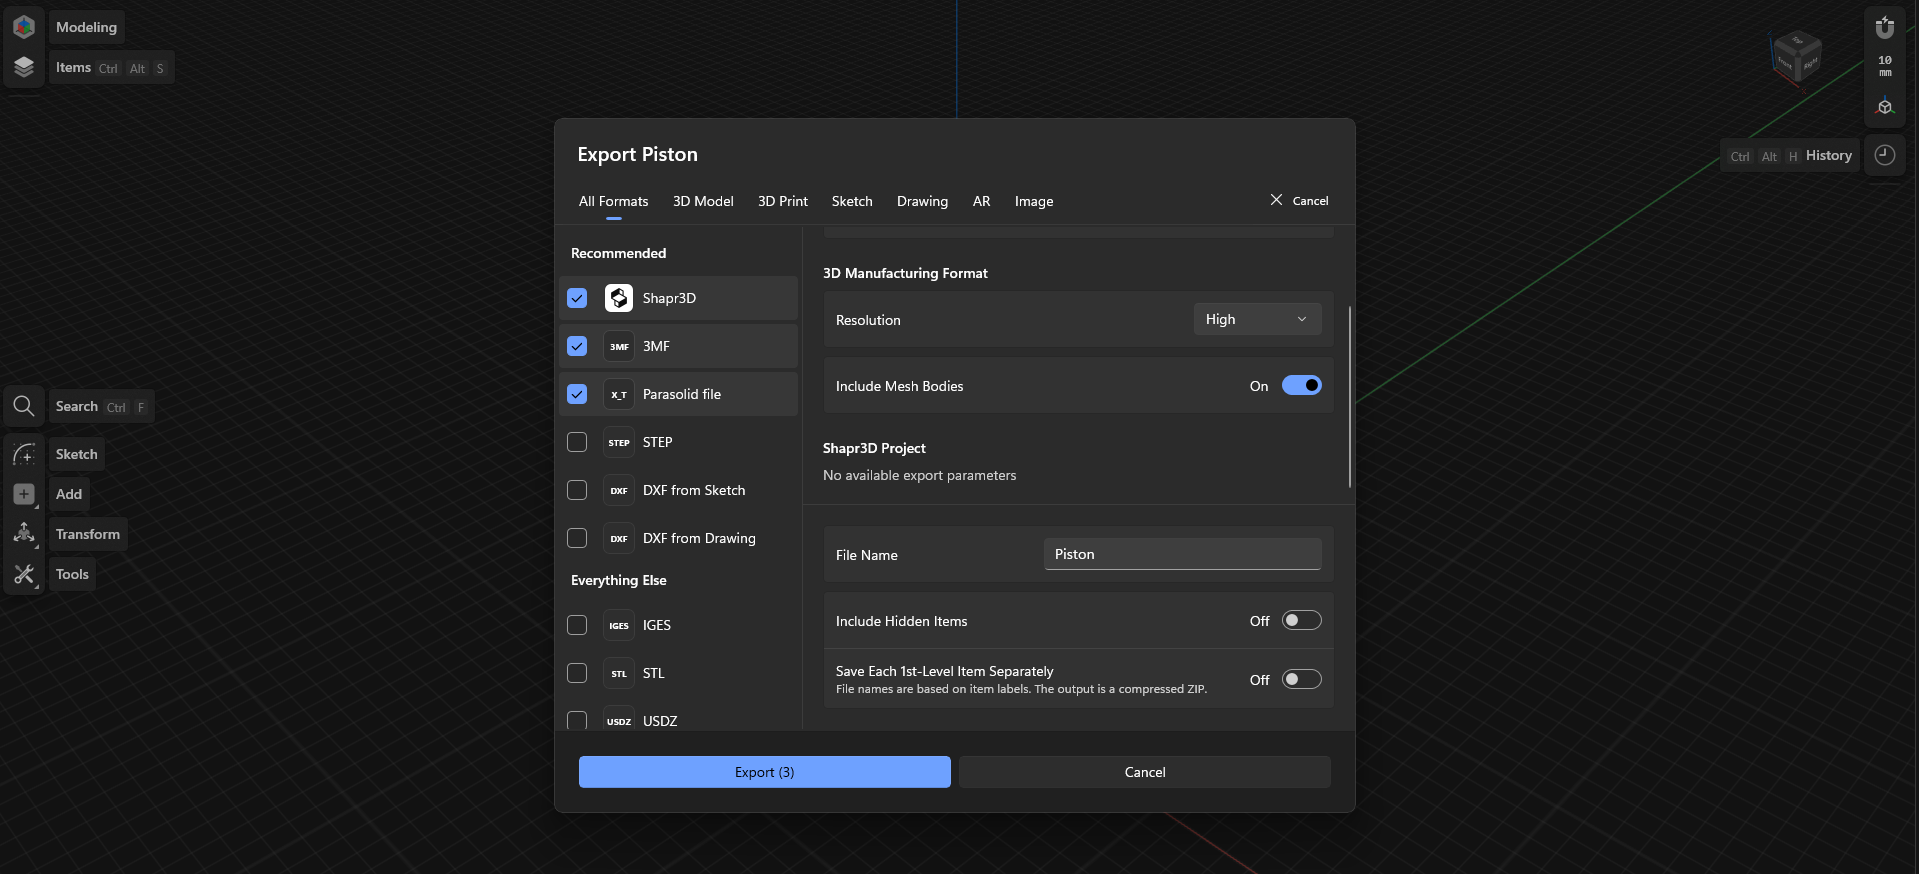Image resolution: width=1919 pixels, height=874 pixels.
Task: Click the orientation view cube
Action: click(1797, 57)
